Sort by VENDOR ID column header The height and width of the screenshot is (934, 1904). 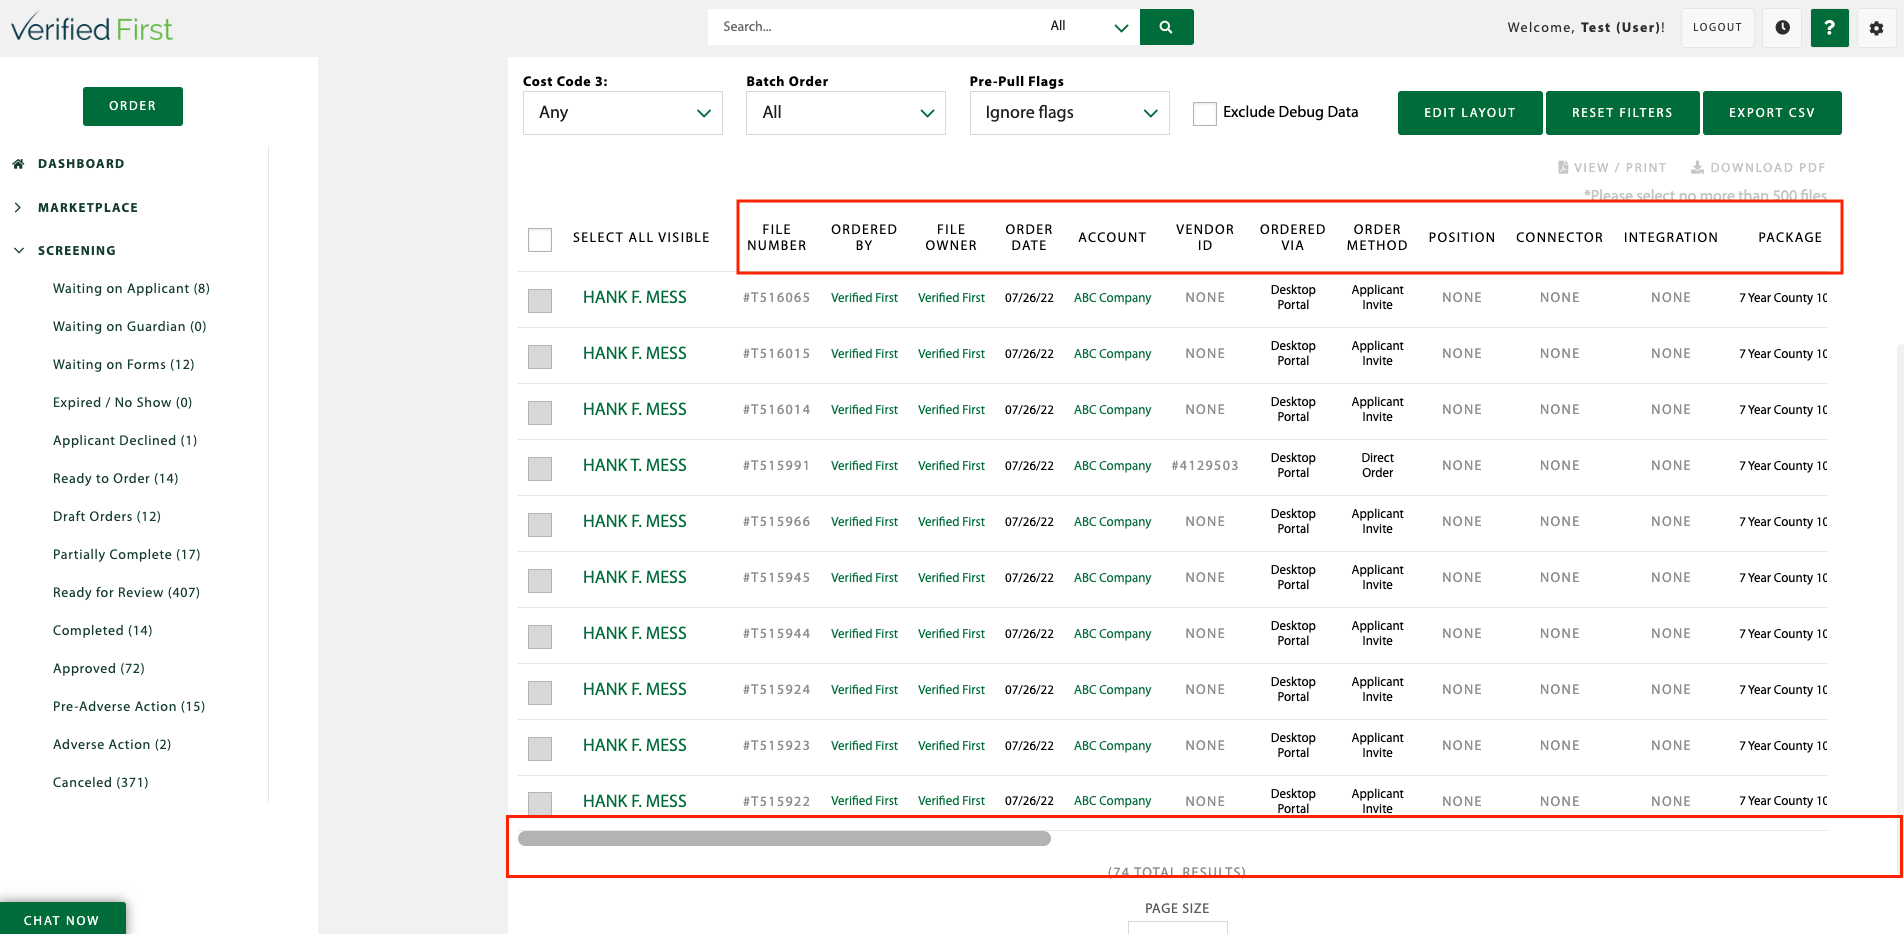point(1205,238)
